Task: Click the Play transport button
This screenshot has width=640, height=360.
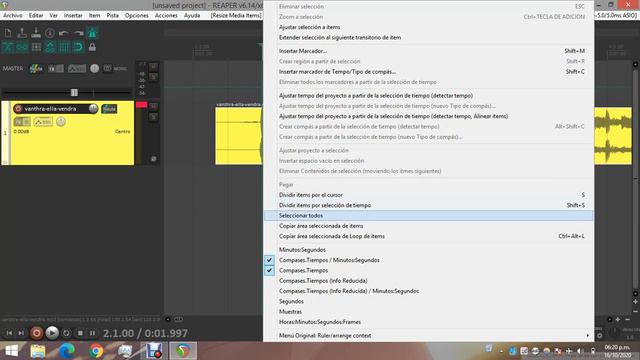Action: pyautogui.click(x=52, y=333)
